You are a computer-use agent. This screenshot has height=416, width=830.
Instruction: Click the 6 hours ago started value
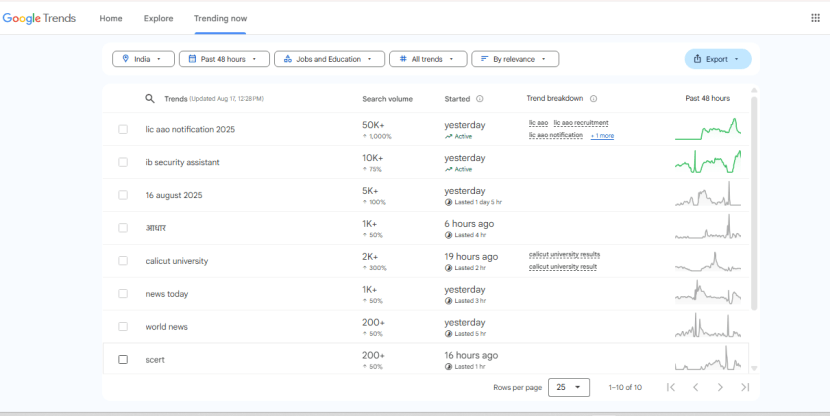click(x=469, y=224)
